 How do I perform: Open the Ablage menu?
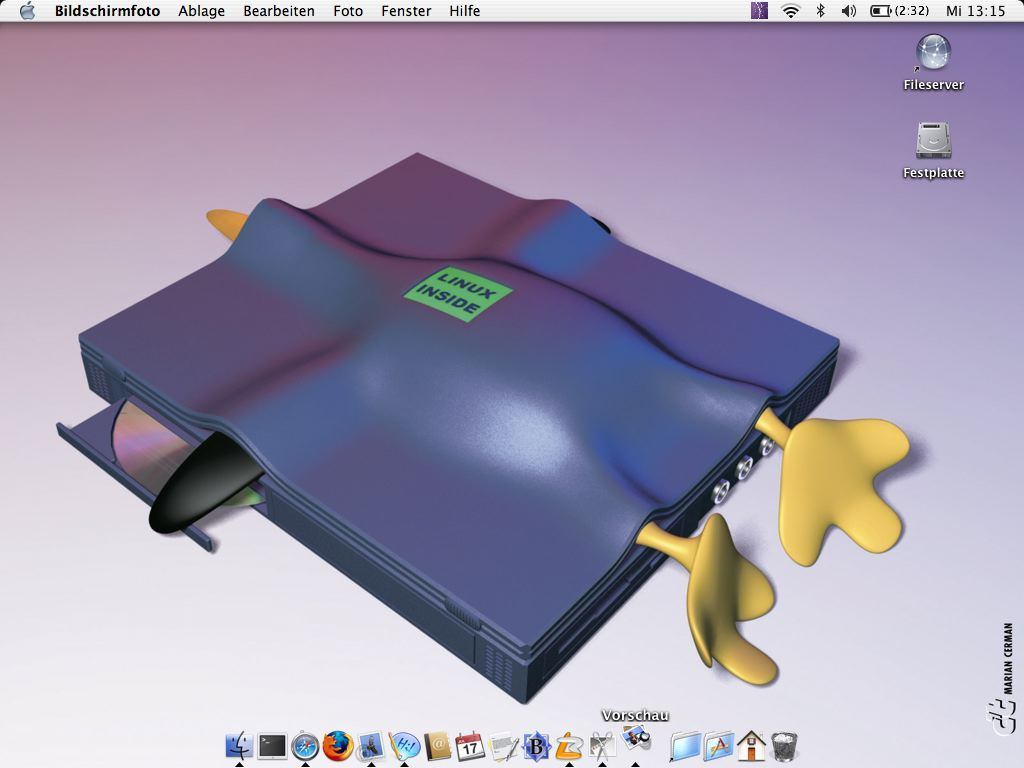click(201, 11)
